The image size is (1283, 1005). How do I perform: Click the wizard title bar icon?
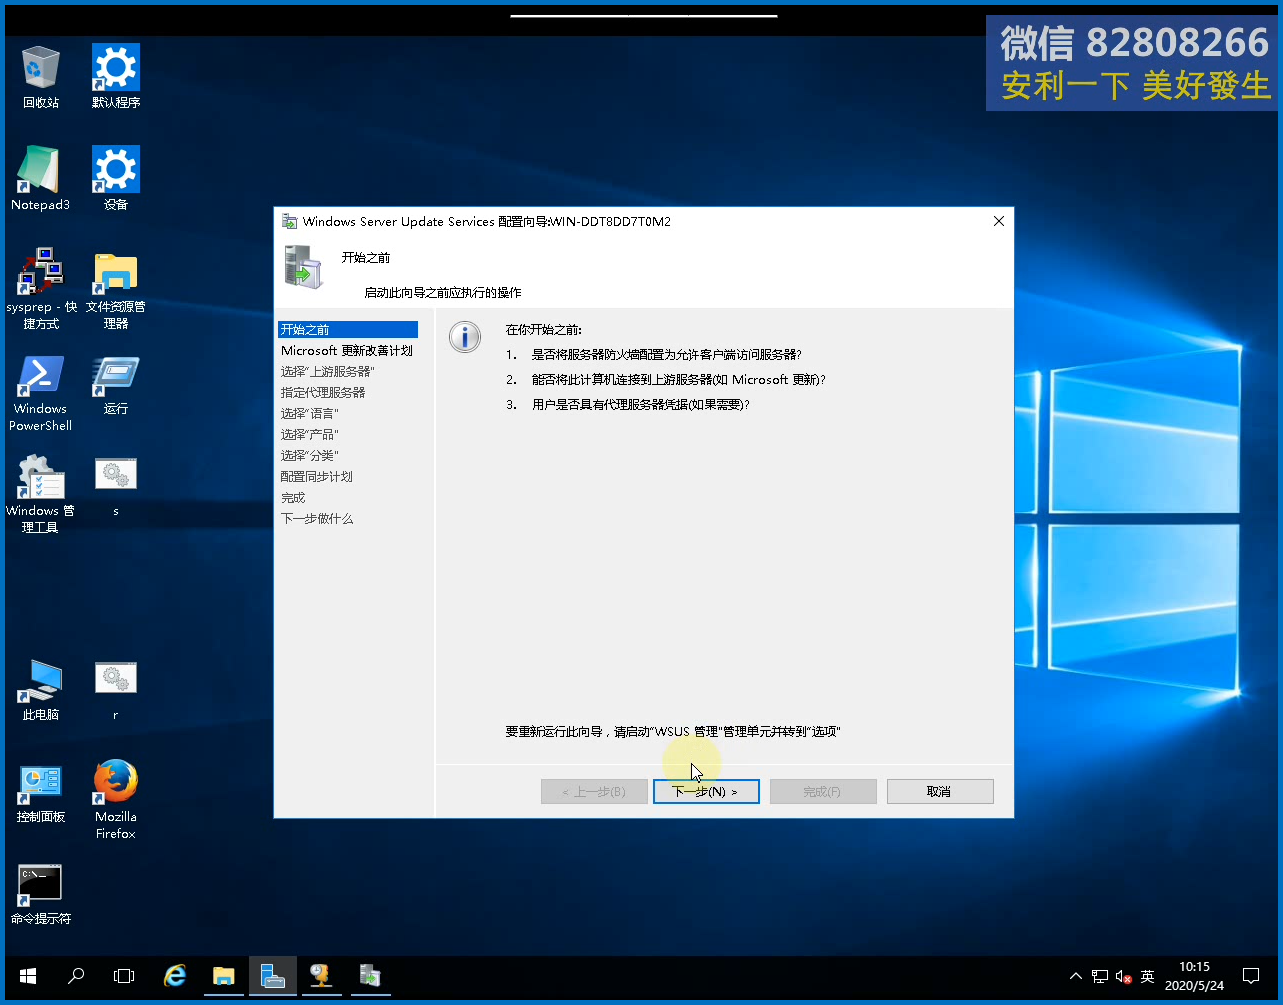(x=289, y=221)
